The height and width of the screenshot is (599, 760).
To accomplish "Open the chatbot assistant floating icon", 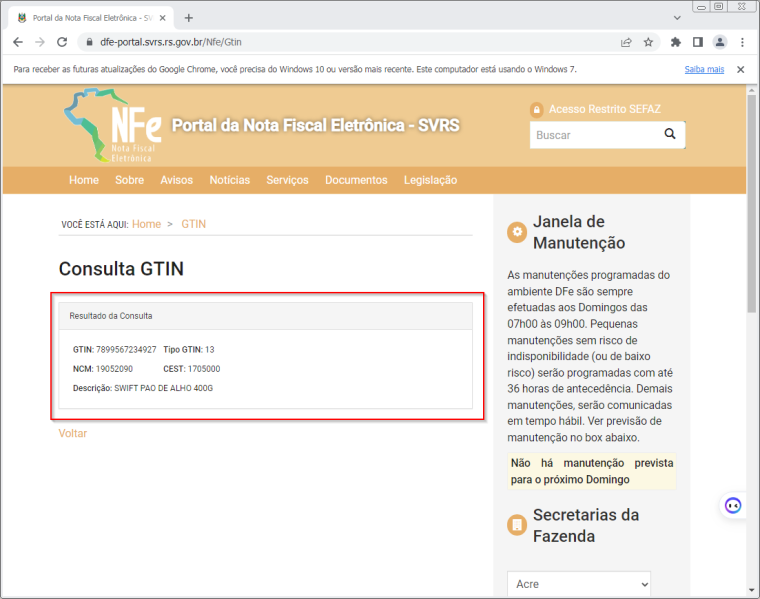I will (732, 505).
